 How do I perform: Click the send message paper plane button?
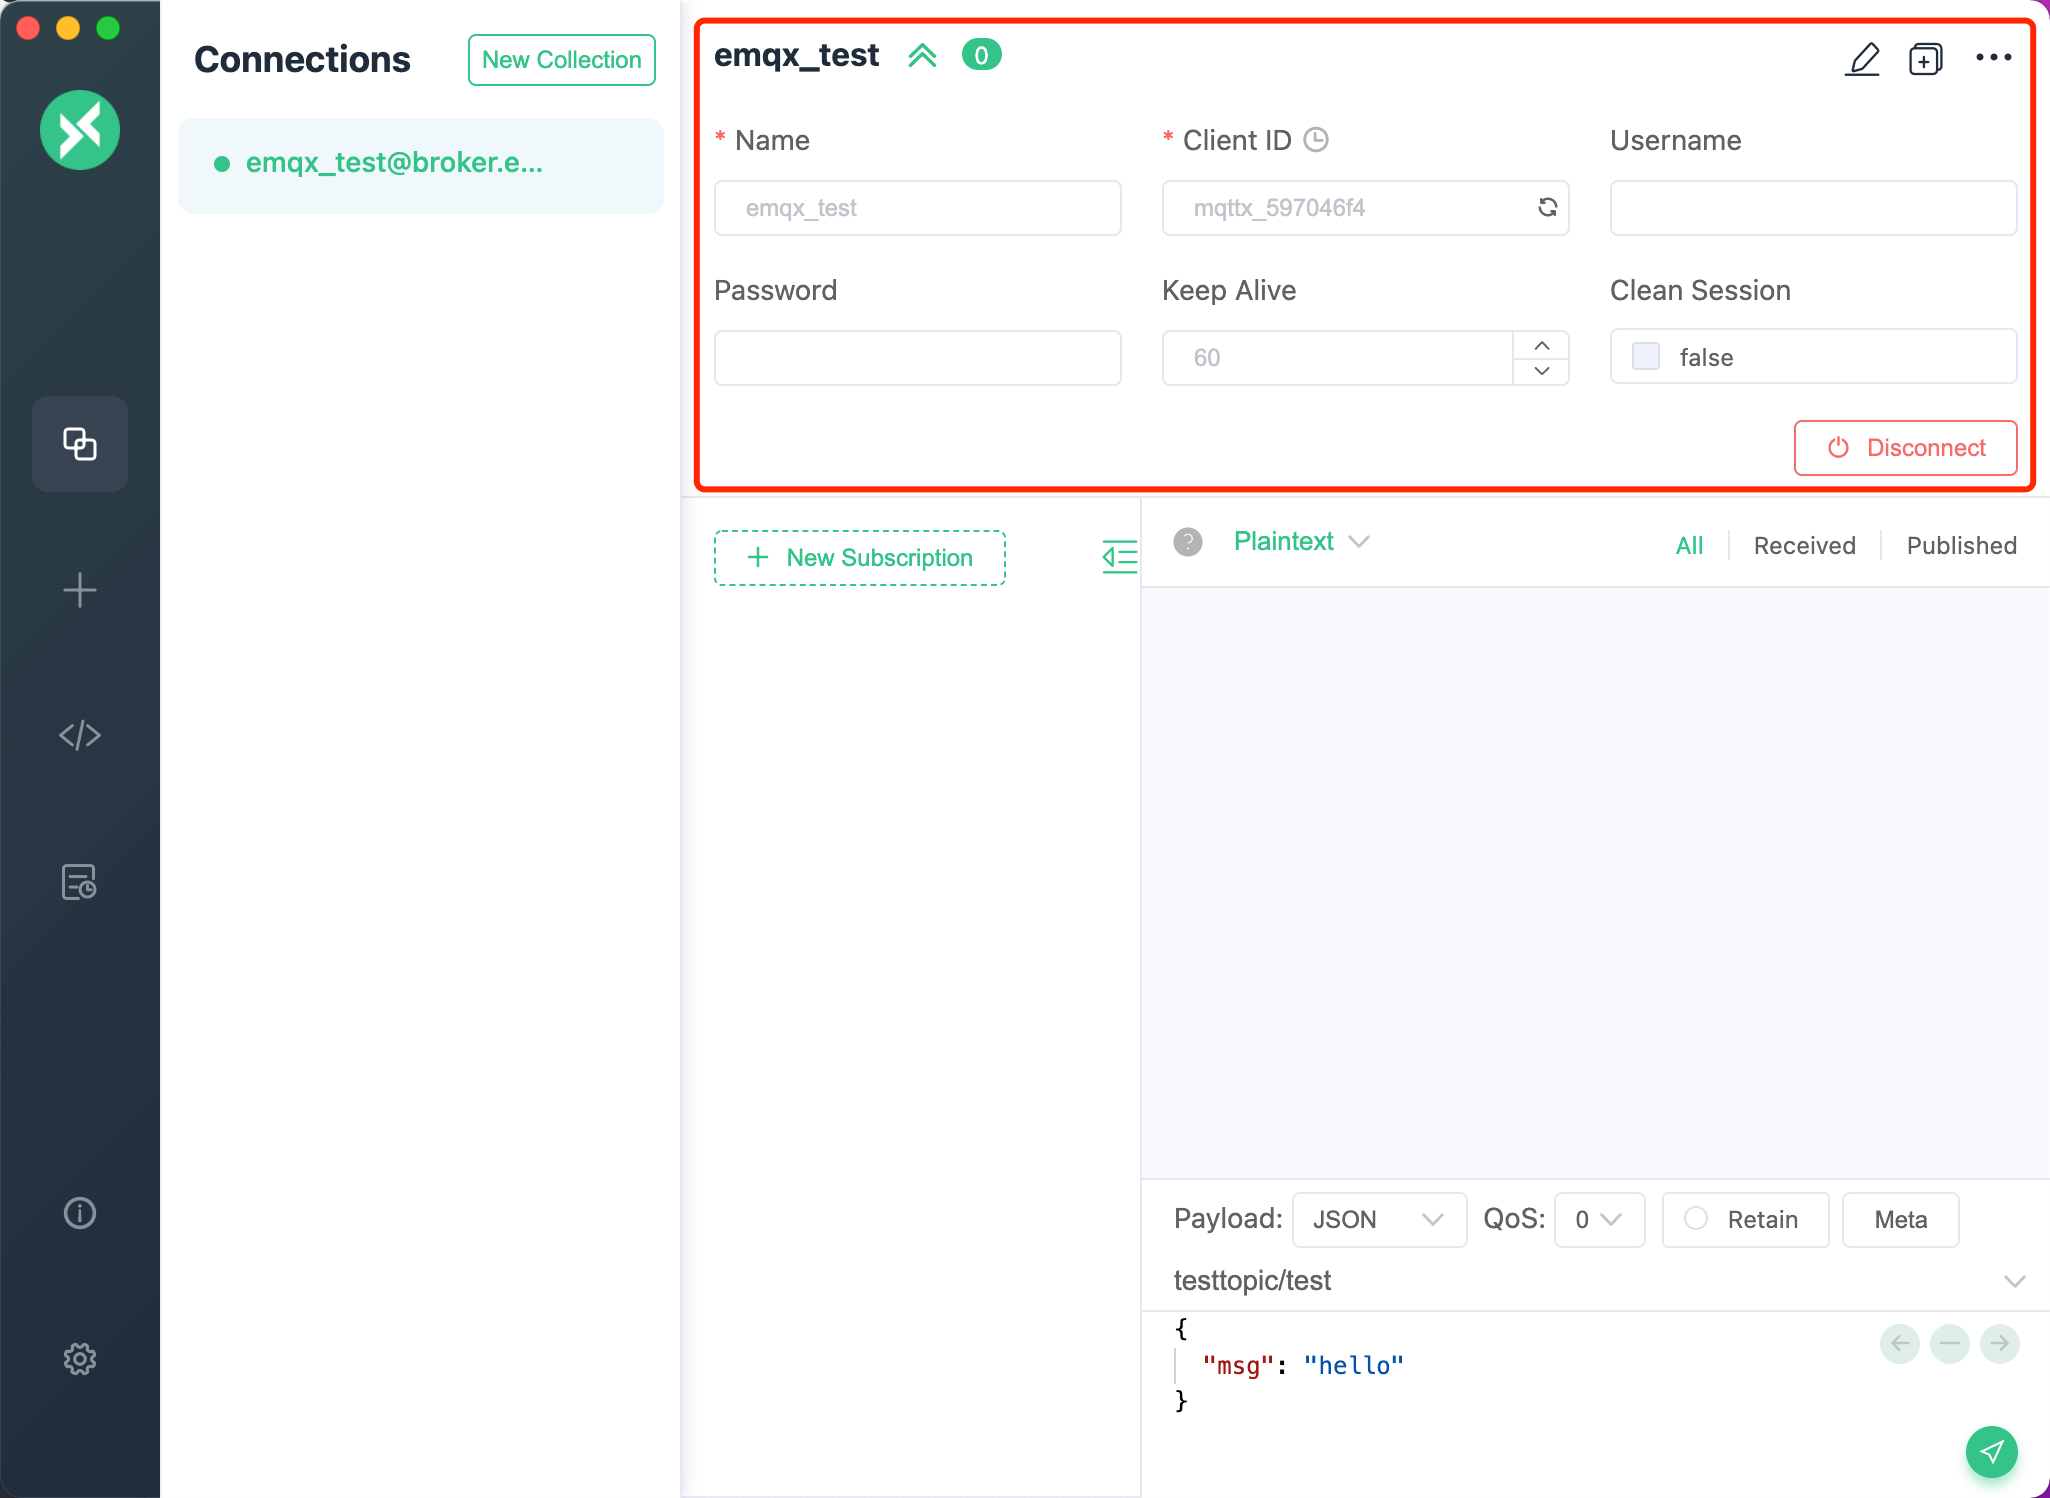[1991, 1451]
